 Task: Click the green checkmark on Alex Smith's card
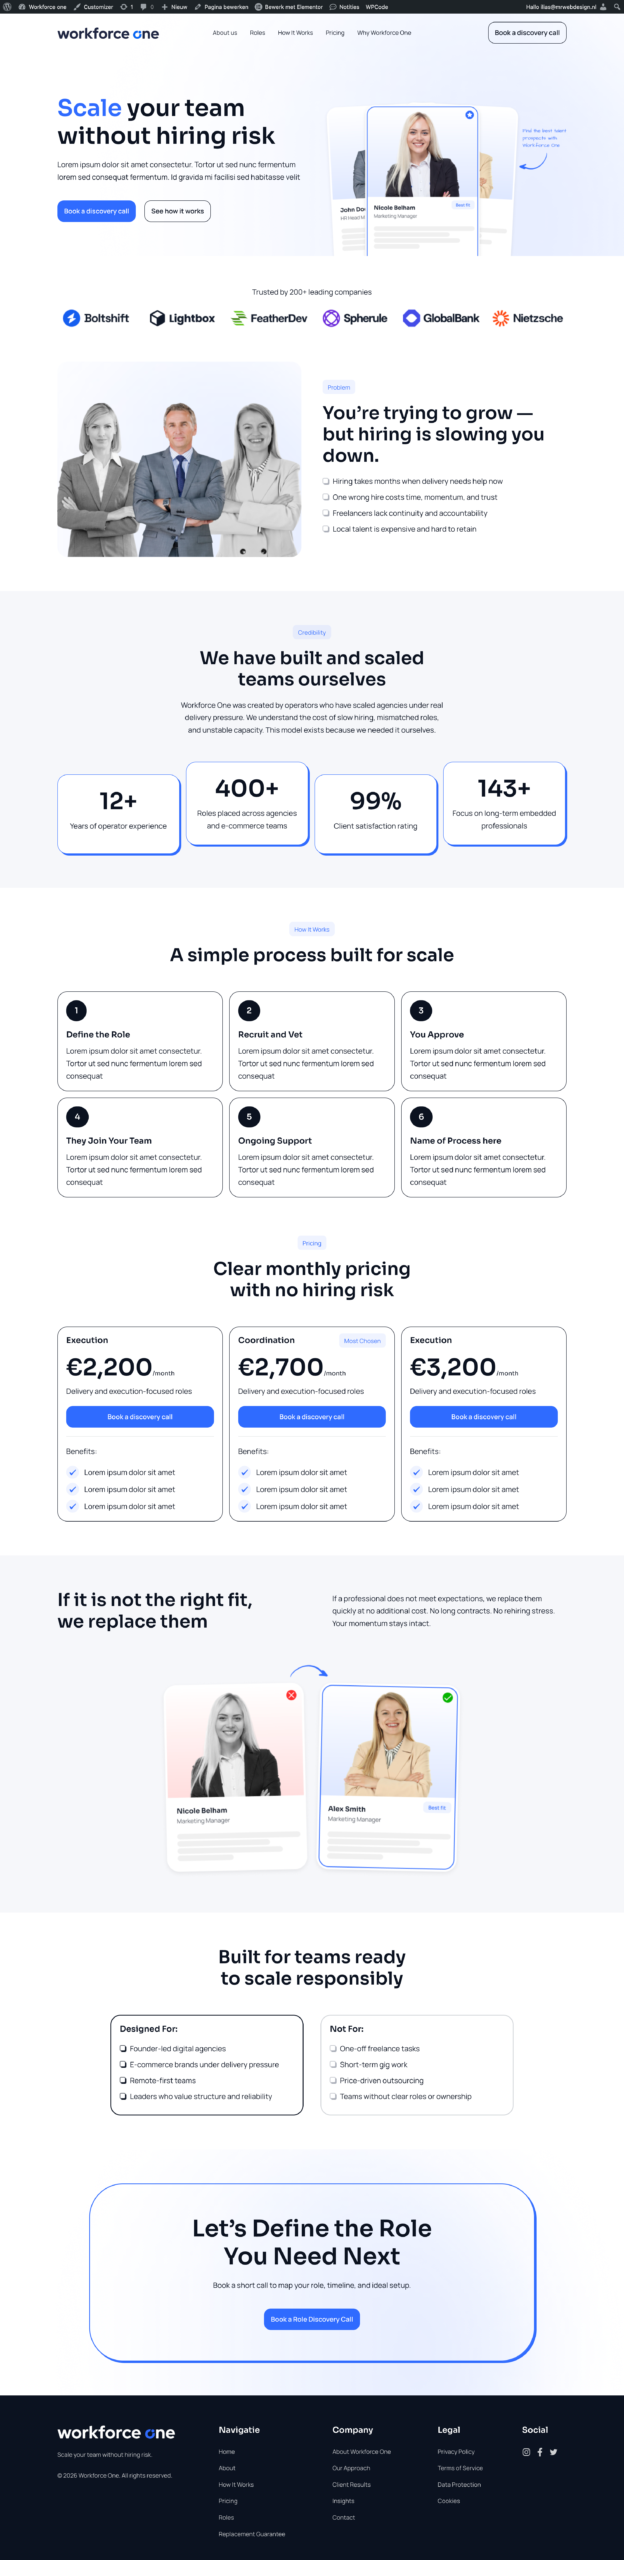pos(447,1697)
